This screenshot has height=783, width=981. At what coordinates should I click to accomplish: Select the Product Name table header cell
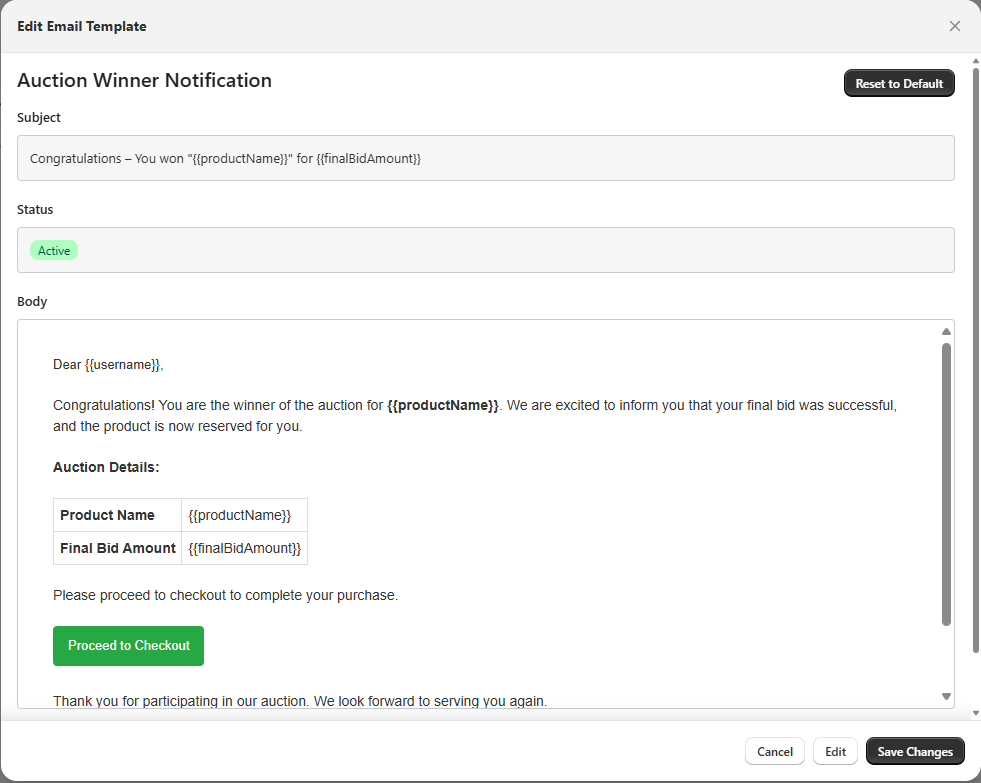coord(108,516)
